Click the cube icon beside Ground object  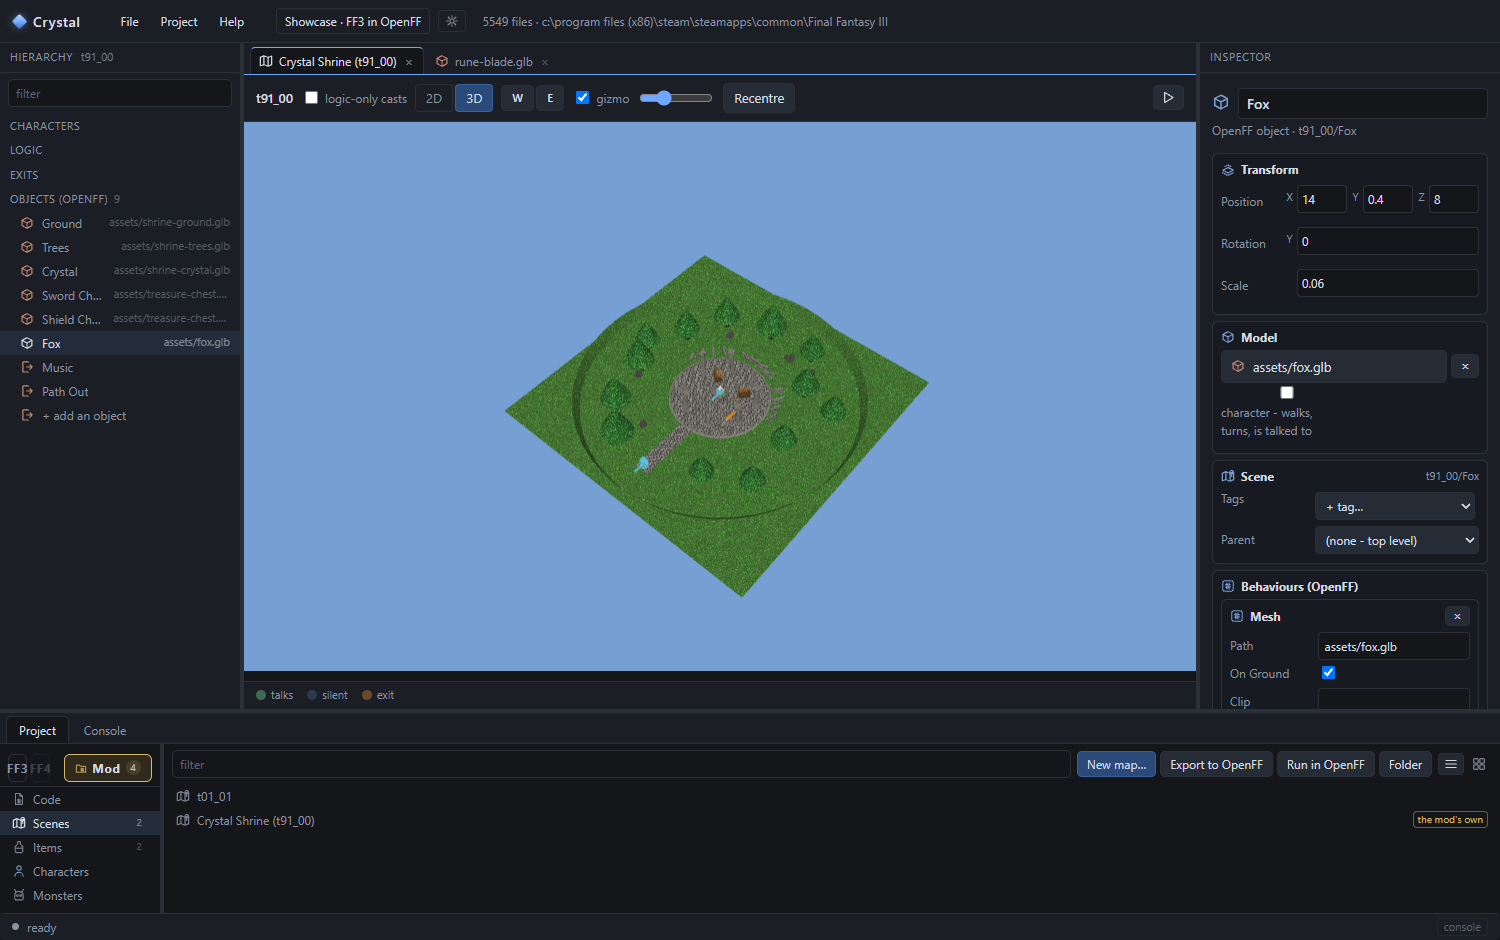pyautogui.click(x=27, y=223)
